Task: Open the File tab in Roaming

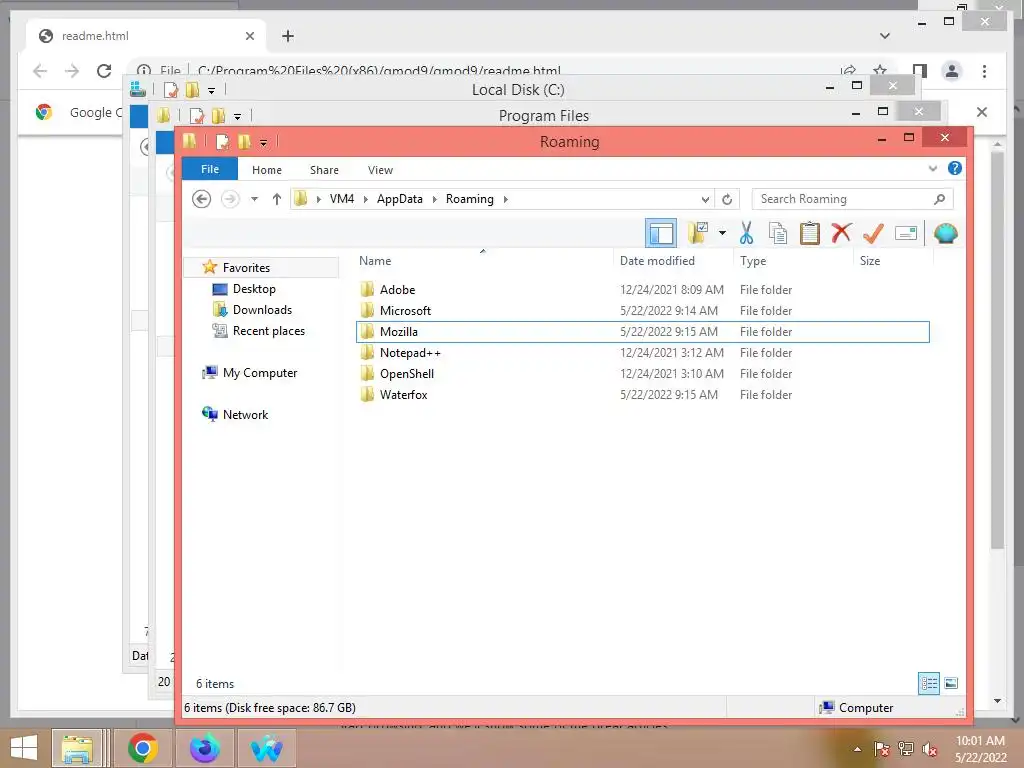Action: [210, 169]
